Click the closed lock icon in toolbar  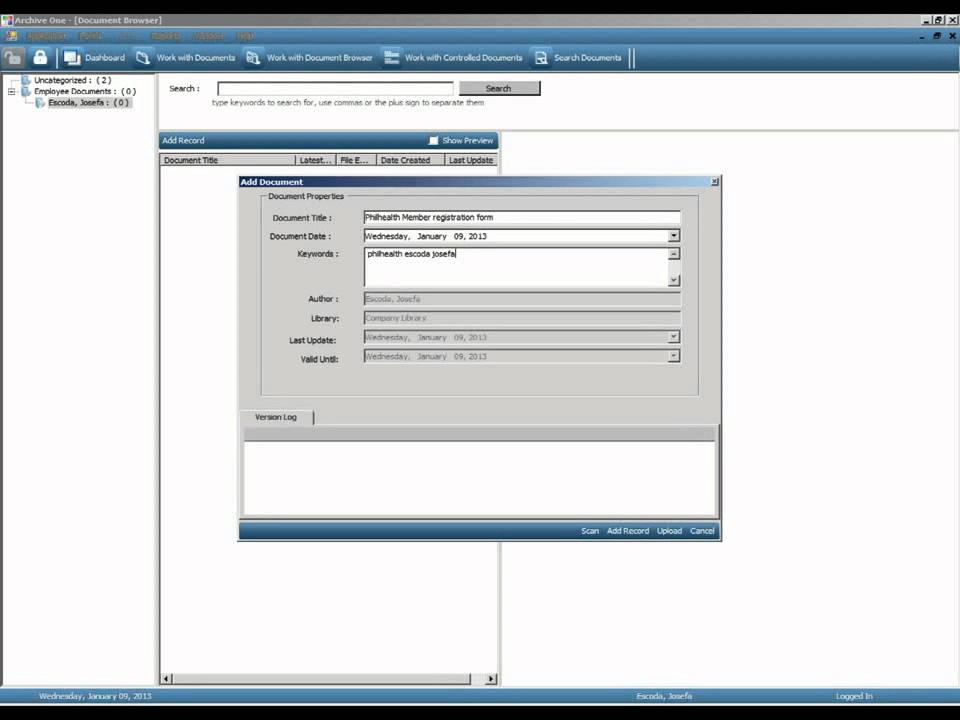[40, 58]
